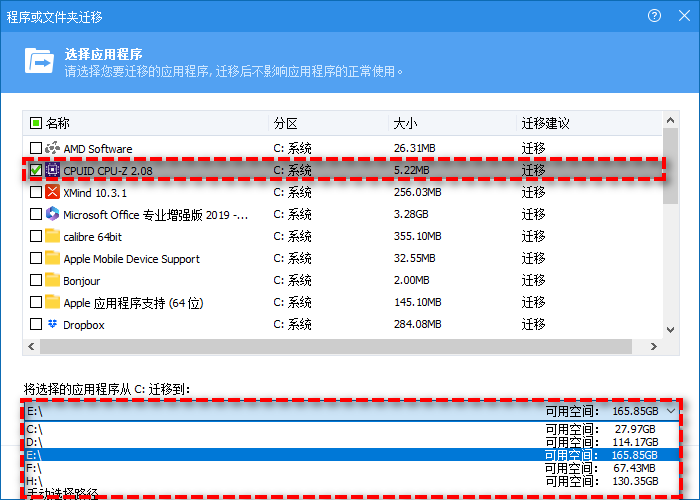
Task: Select the AMD Software row name
Action: click(x=98, y=149)
